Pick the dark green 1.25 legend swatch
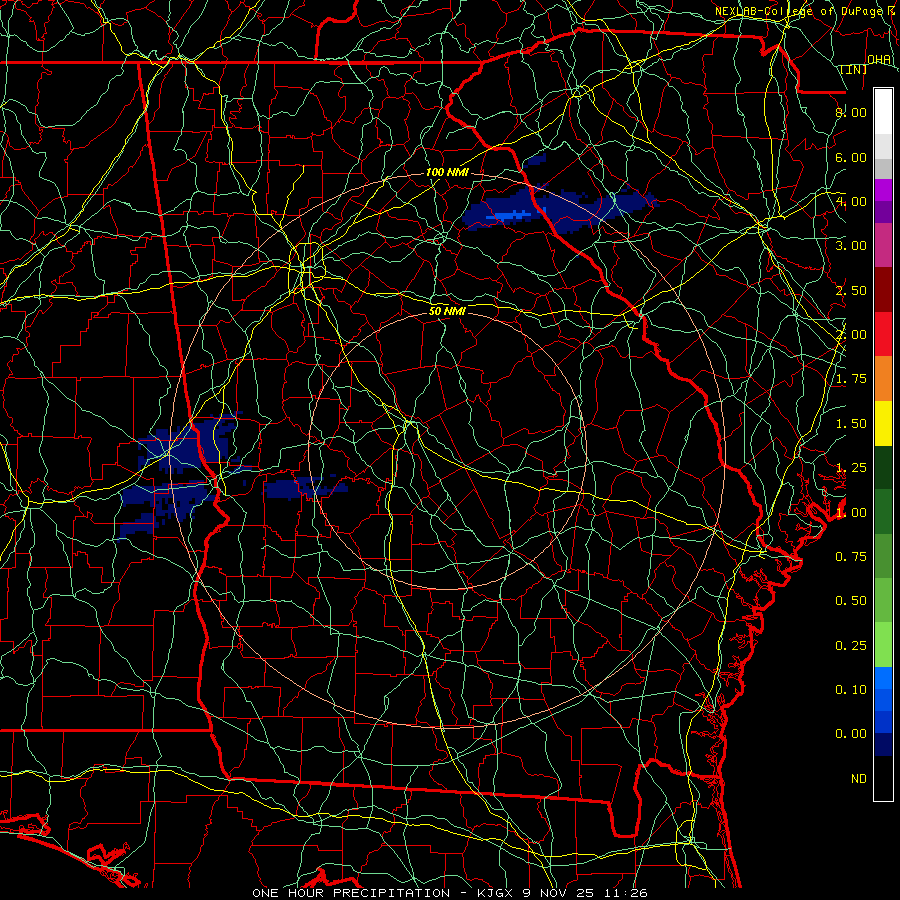The height and width of the screenshot is (900, 900). pos(883,468)
